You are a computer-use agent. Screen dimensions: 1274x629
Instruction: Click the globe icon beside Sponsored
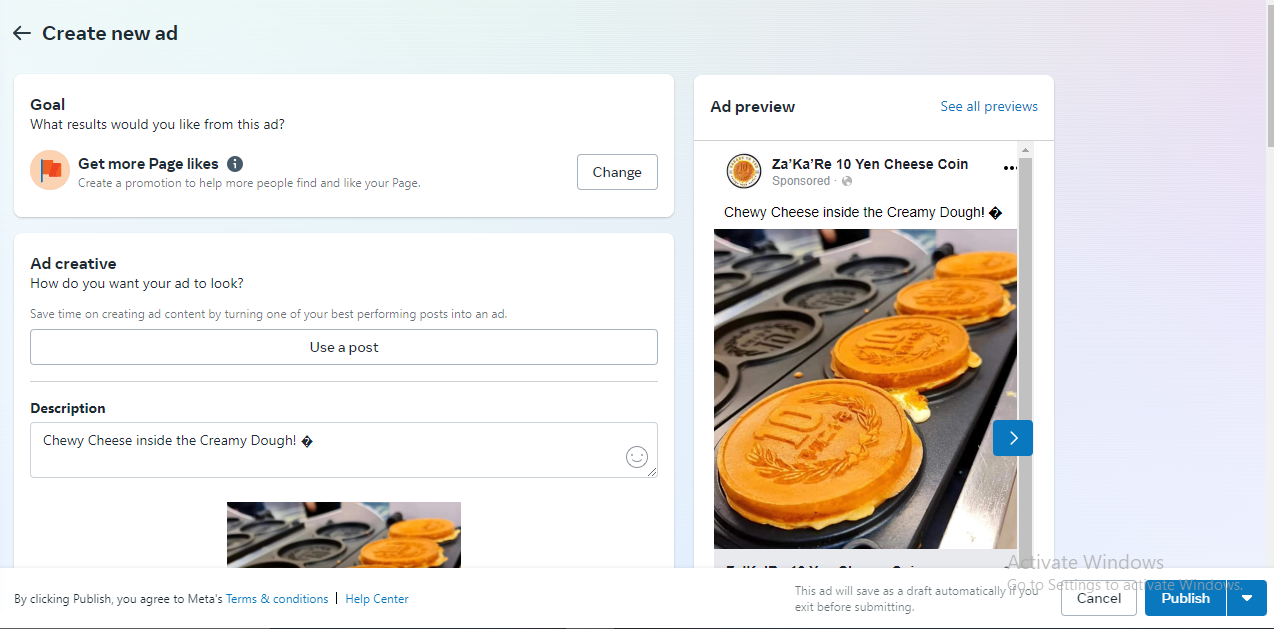tap(847, 181)
